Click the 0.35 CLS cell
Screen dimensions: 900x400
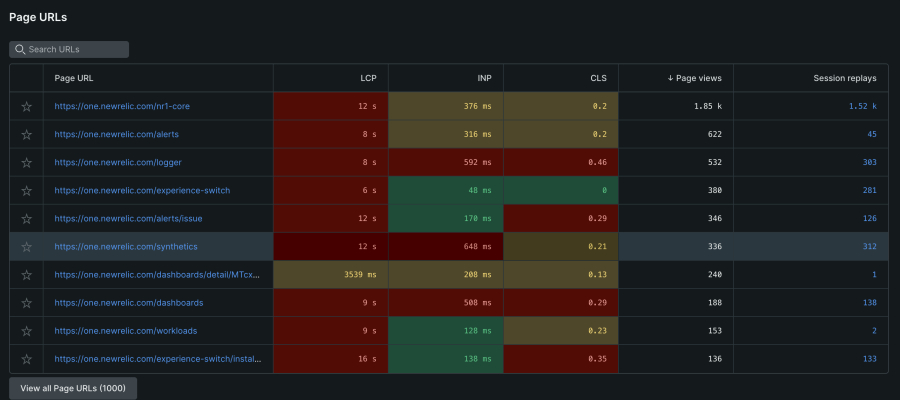click(x=561, y=359)
